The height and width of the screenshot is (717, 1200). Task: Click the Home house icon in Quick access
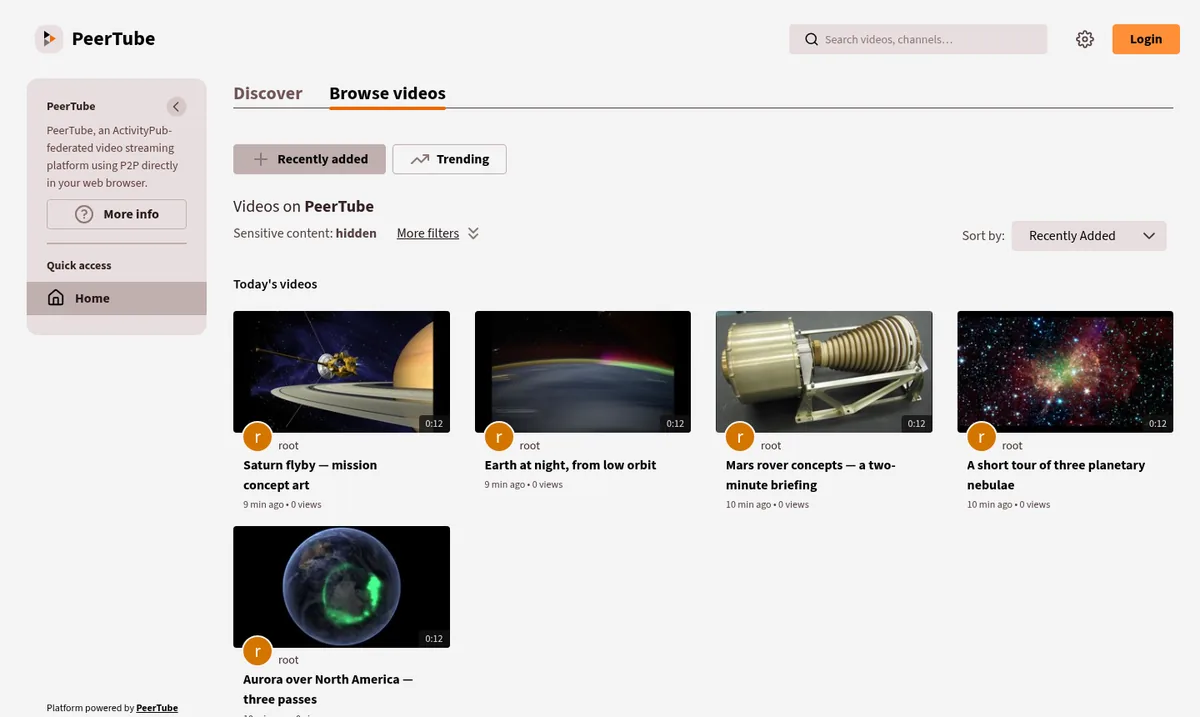56,298
